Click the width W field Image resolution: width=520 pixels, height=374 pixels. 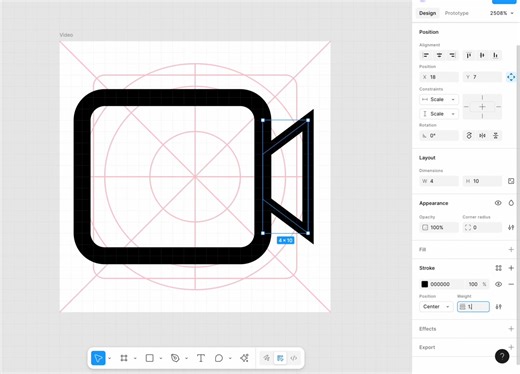pos(439,181)
